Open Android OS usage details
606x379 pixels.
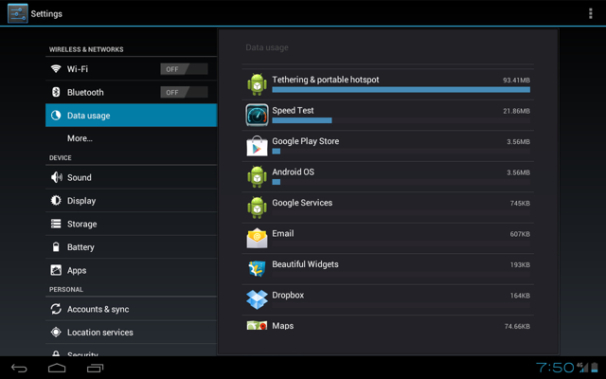(388, 177)
